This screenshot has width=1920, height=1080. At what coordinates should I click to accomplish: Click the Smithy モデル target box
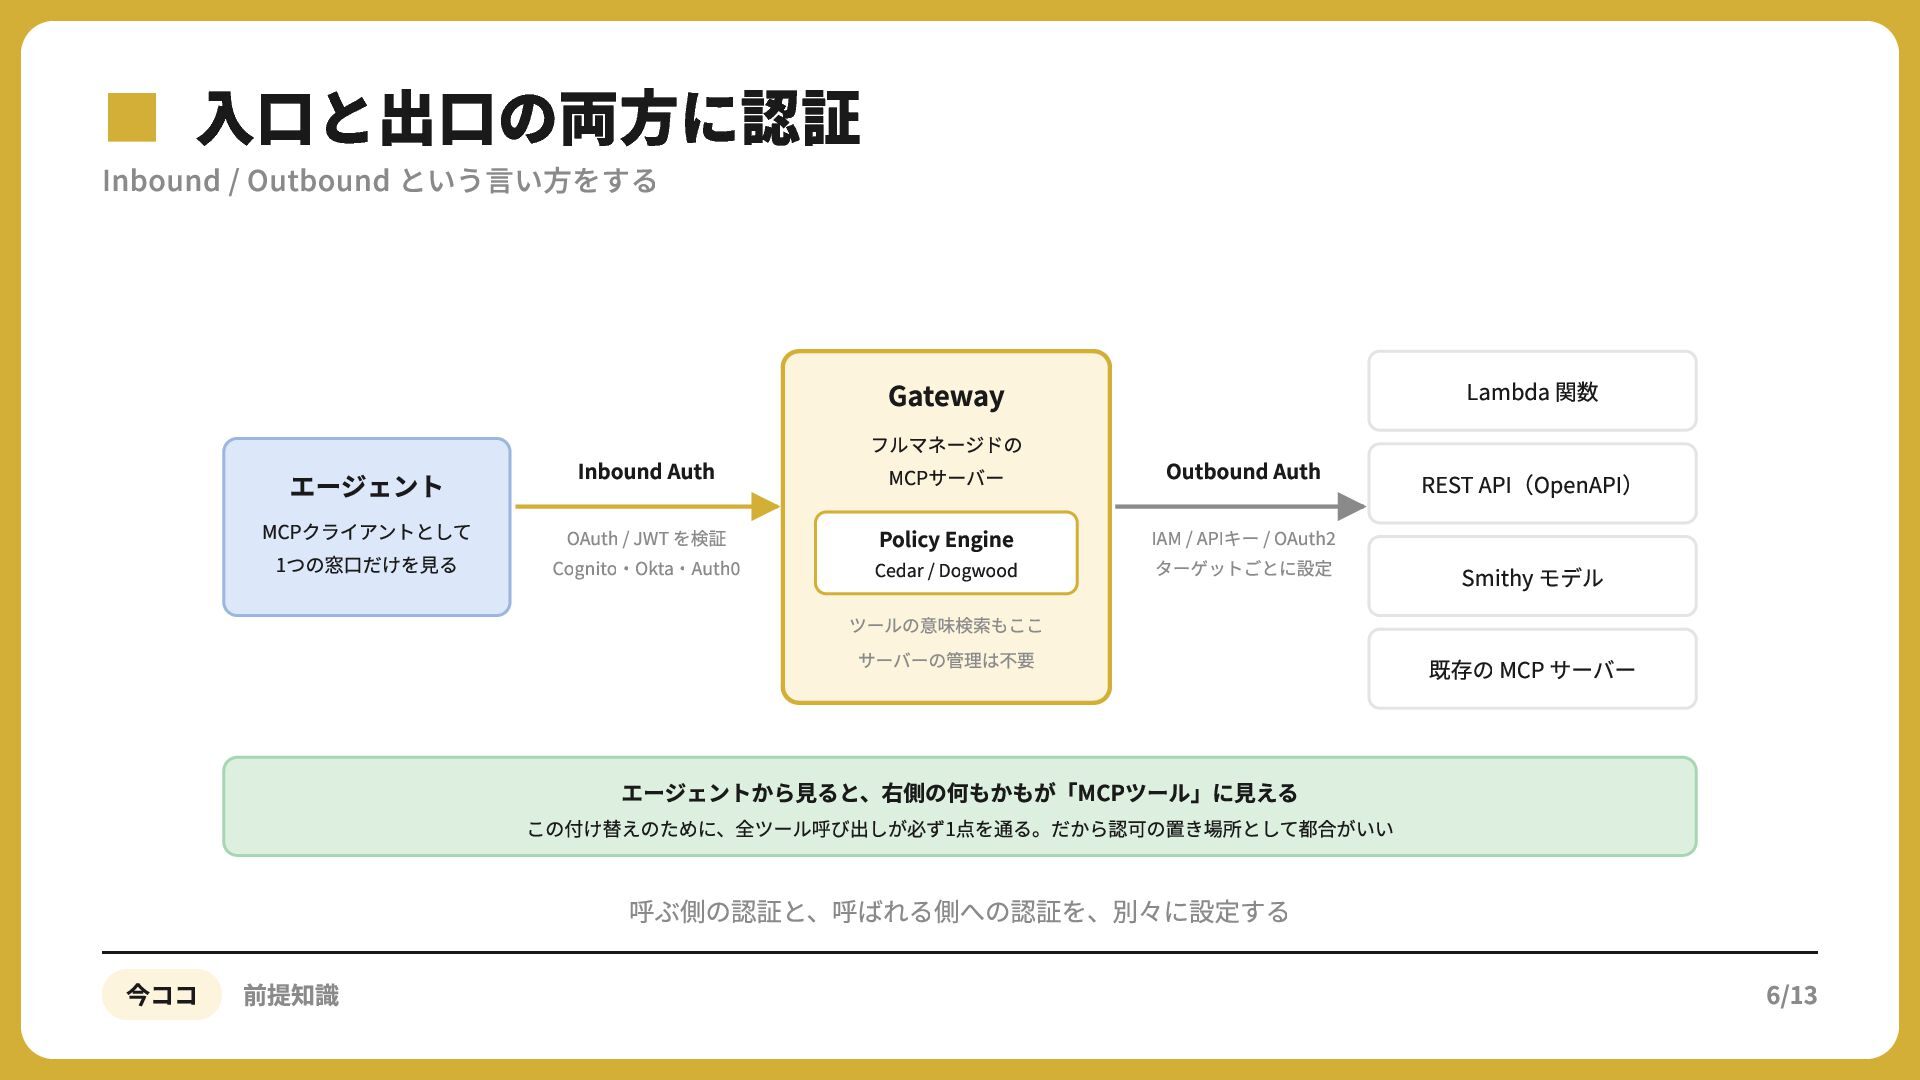coord(1532,577)
